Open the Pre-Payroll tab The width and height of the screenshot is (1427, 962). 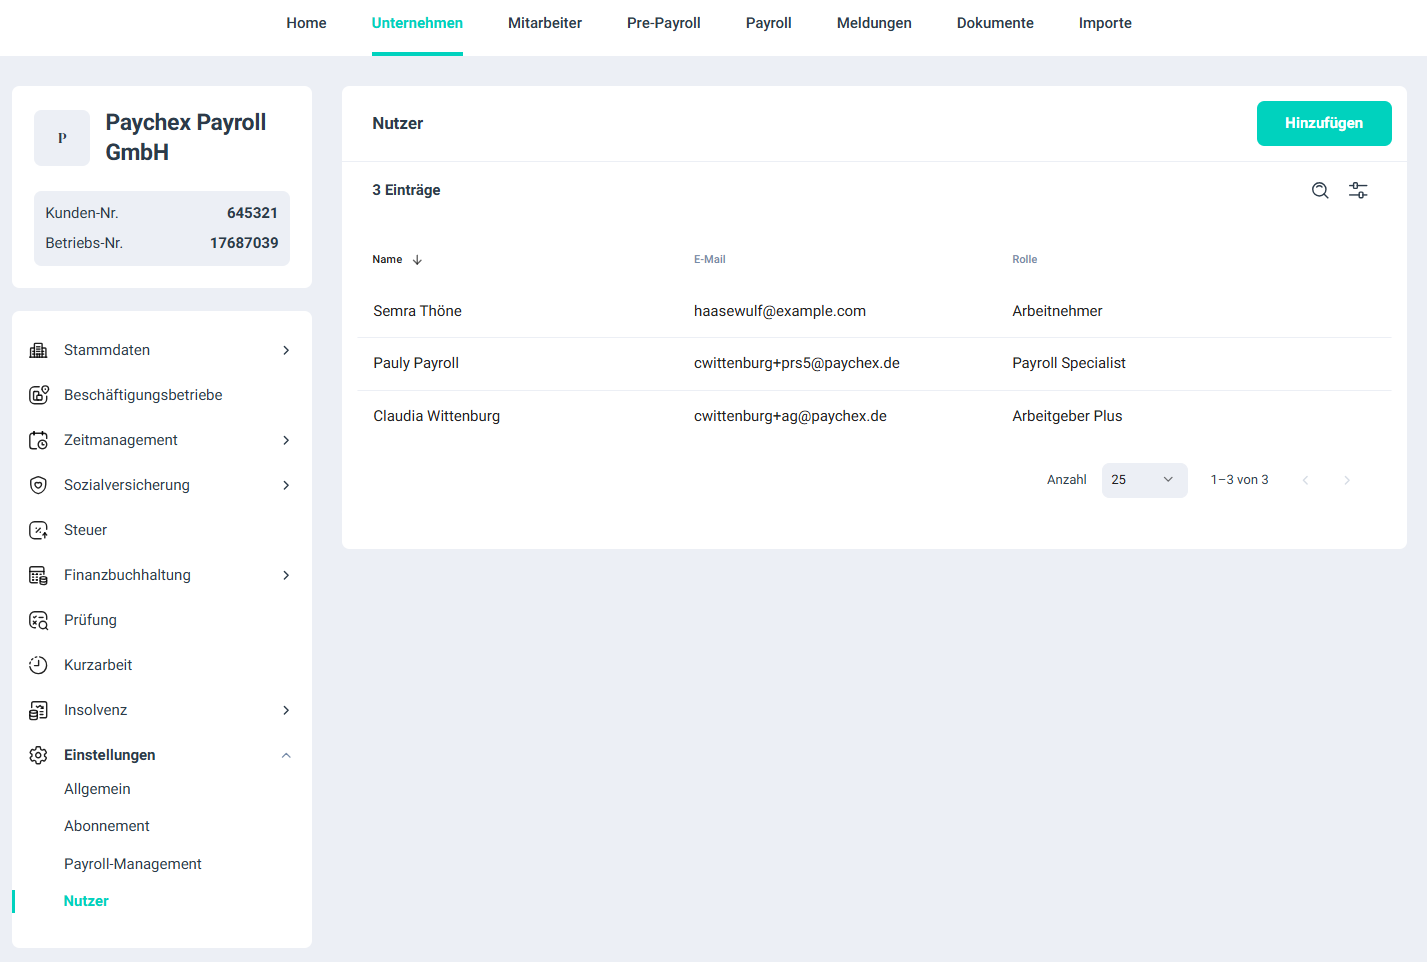click(x=663, y=23)
